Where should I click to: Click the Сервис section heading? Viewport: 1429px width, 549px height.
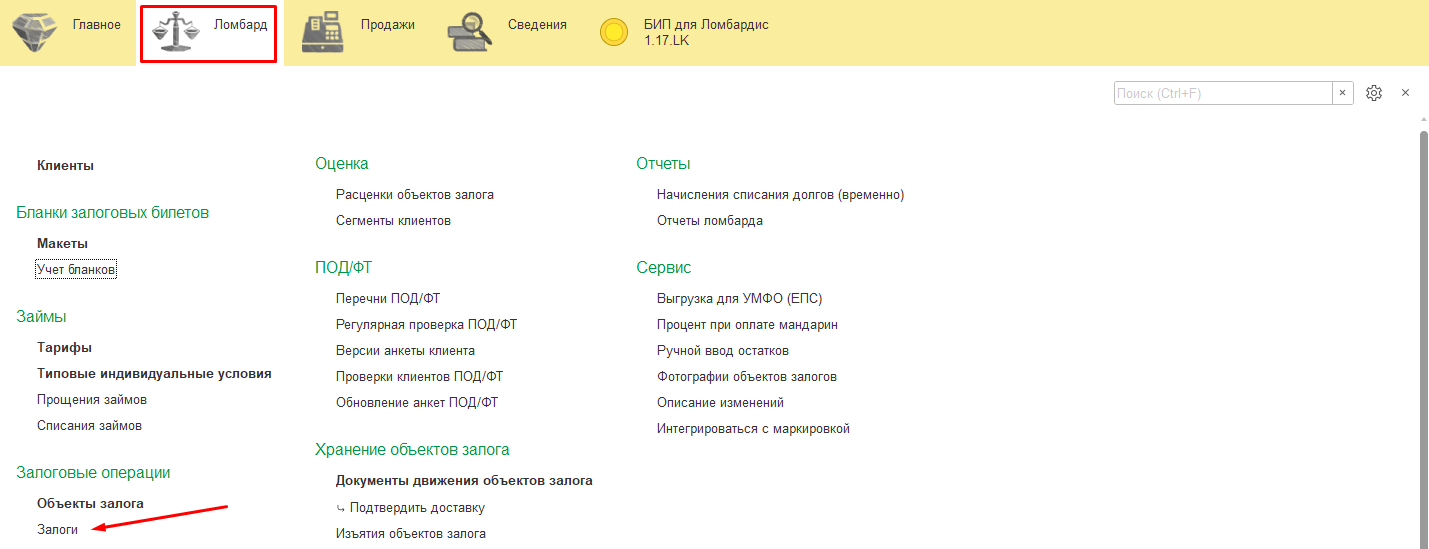pos(663,267)
